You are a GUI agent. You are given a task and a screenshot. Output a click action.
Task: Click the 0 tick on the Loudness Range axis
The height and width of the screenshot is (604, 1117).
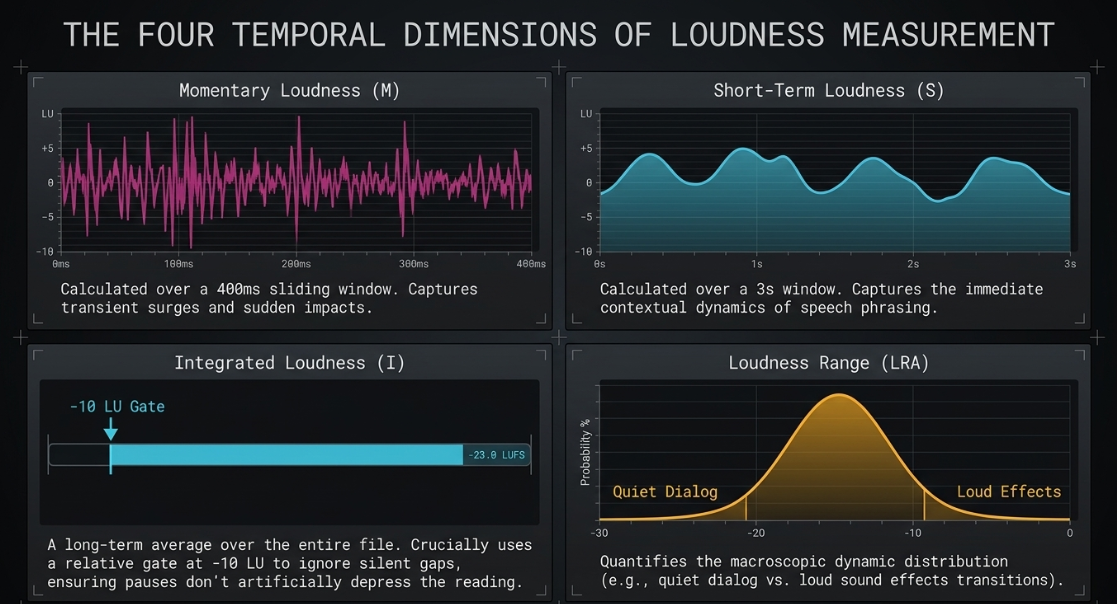tap(1069, 533)
